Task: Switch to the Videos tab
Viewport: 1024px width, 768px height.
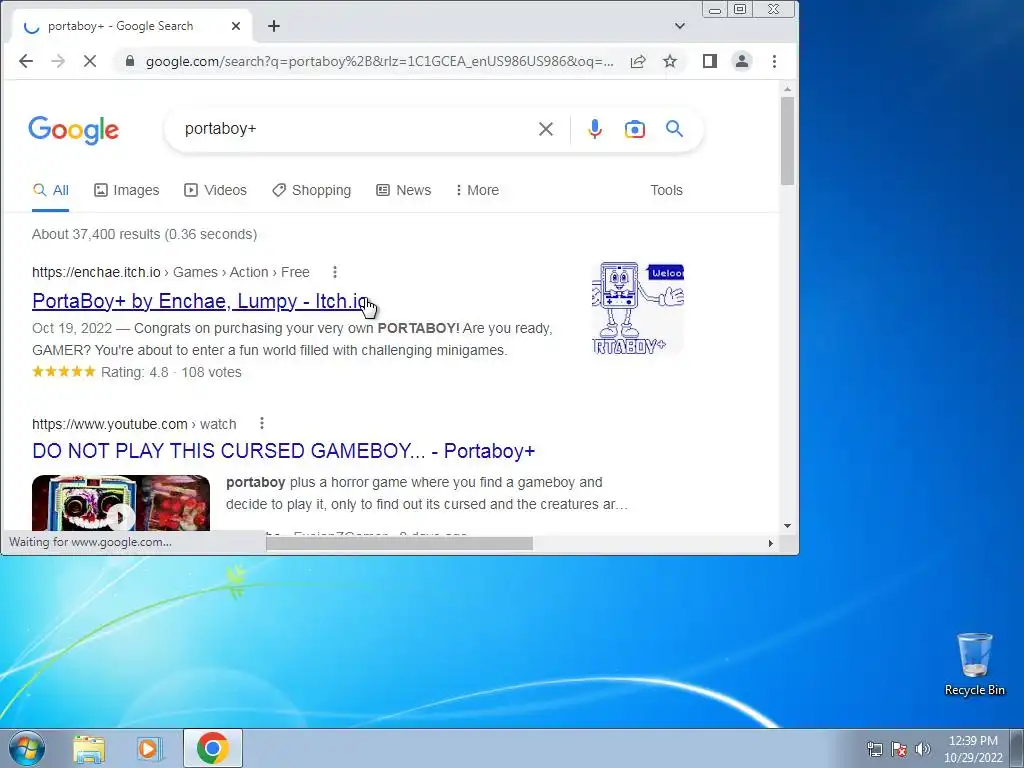Action: click(216, 190)
